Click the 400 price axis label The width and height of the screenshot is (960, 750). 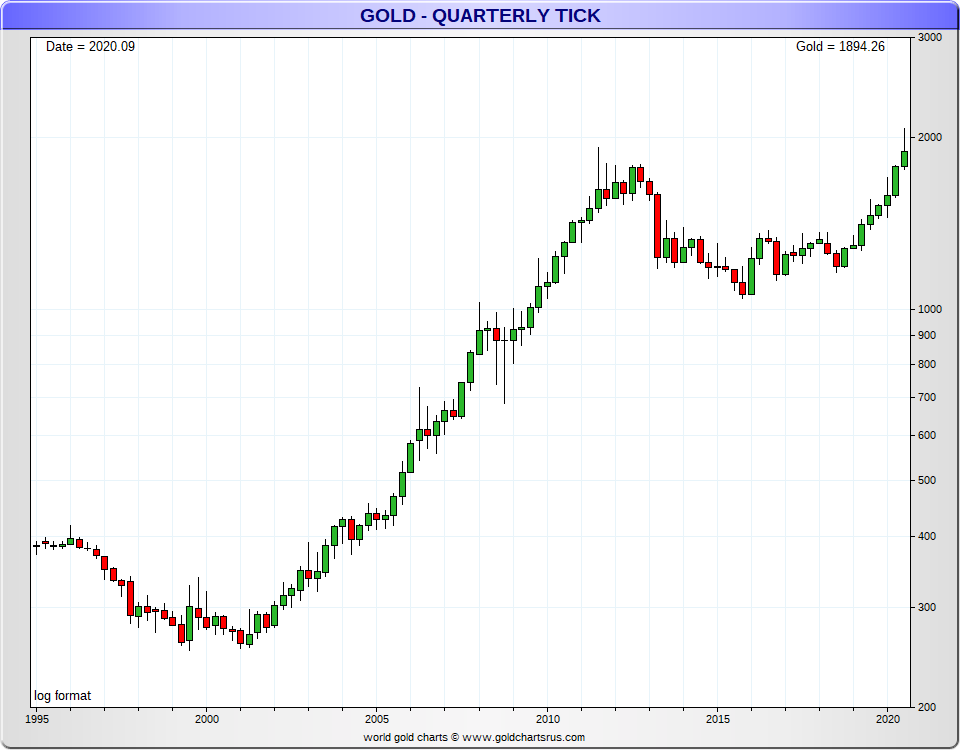click(927, 536)
